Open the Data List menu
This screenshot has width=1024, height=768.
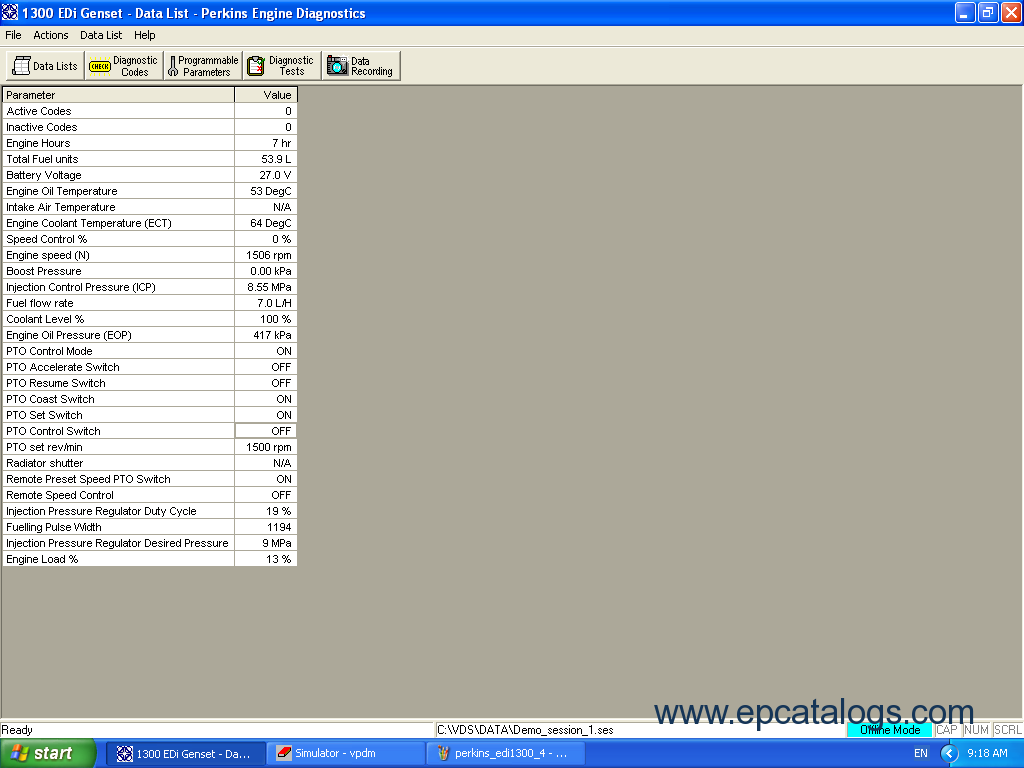101,35
